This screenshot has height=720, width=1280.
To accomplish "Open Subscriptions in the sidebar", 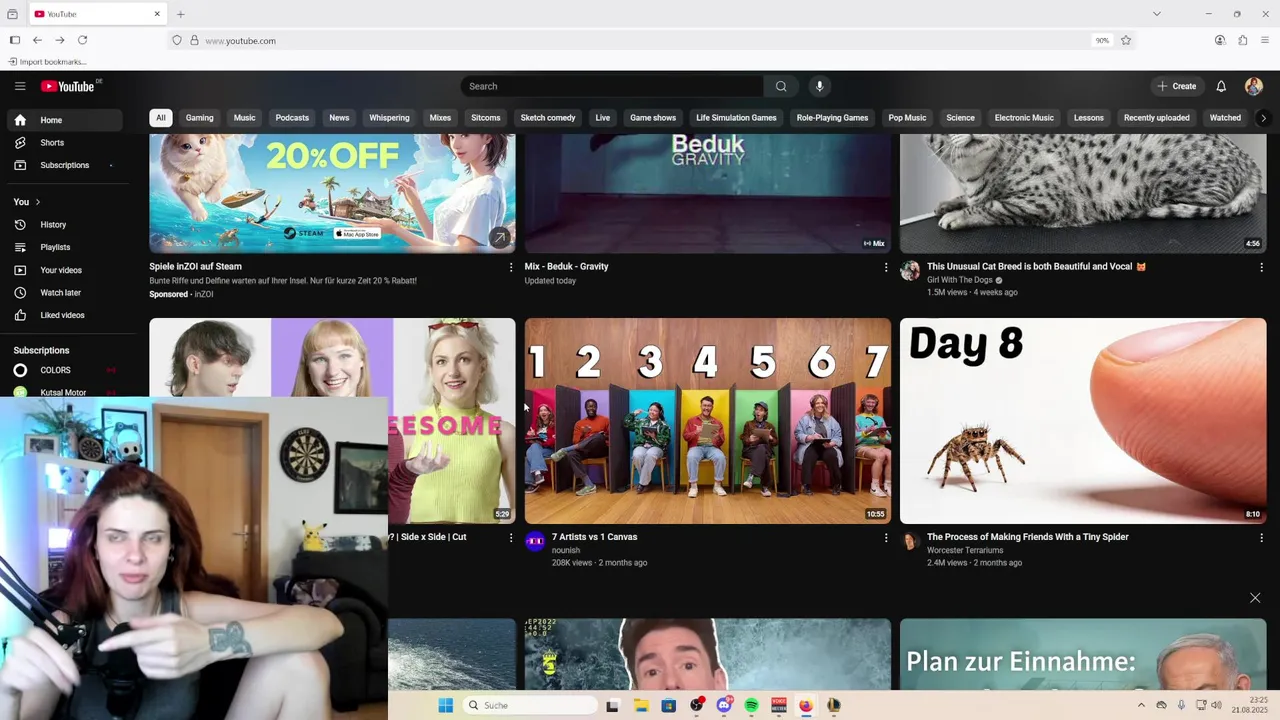I will (x=66, y=165).
